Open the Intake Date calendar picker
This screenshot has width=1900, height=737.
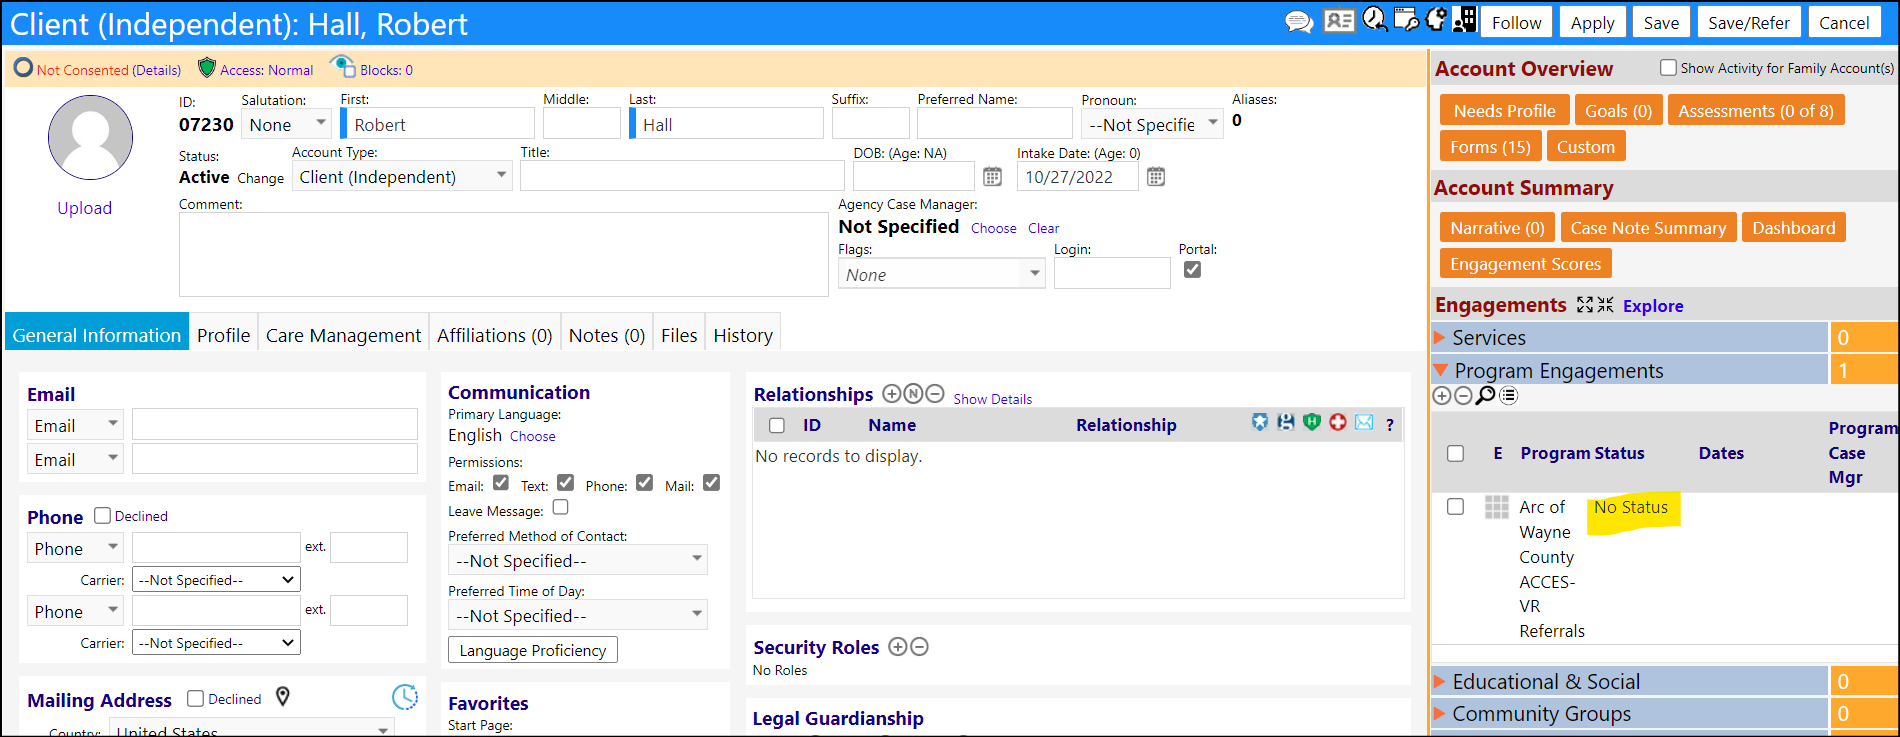pyautogui.click(x=1155, y=177)
